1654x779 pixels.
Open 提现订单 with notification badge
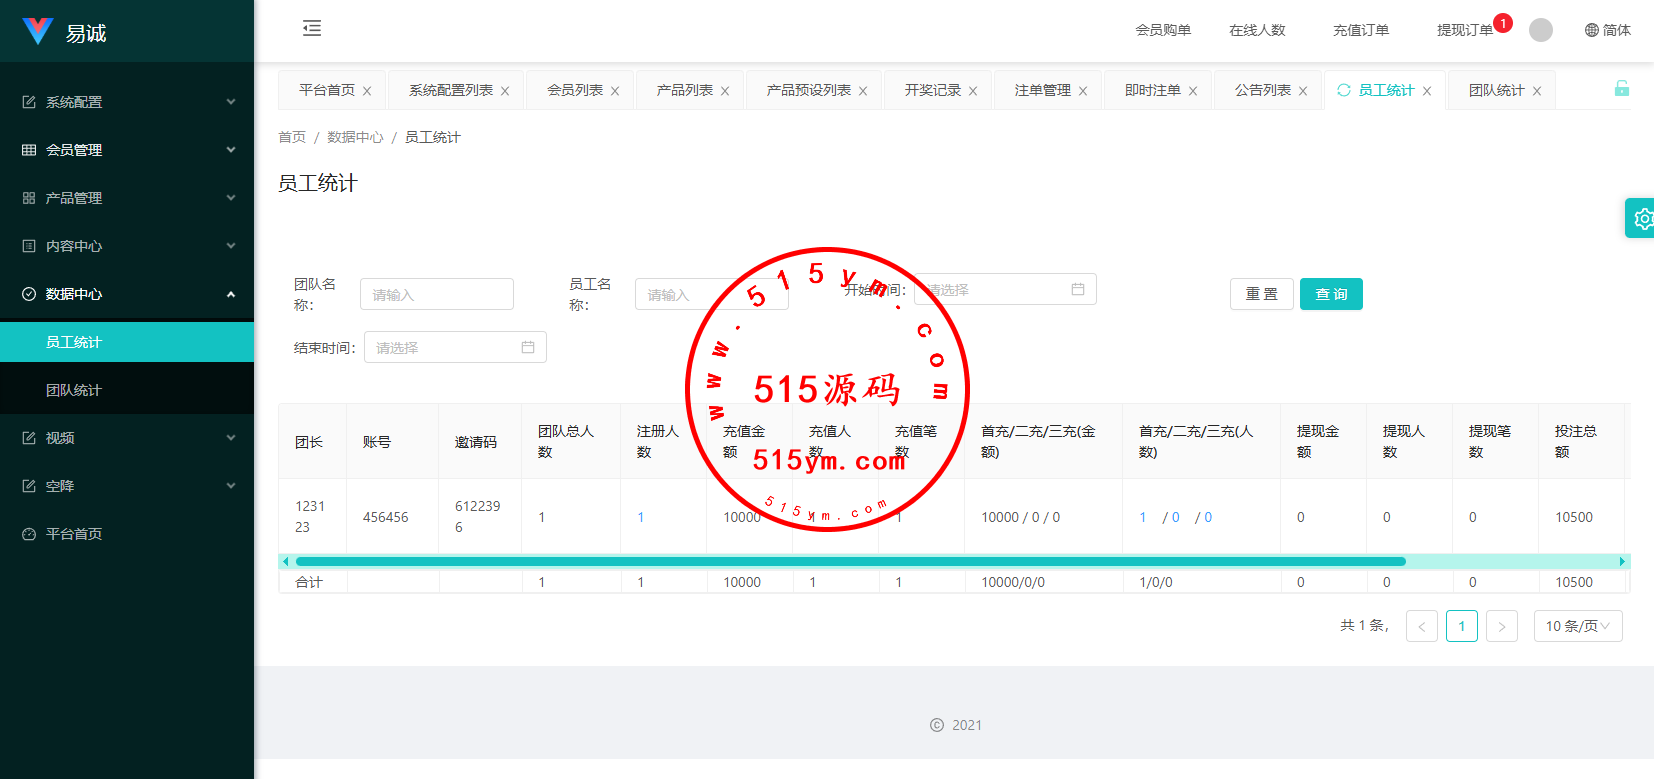click(x=1464, y=30)
